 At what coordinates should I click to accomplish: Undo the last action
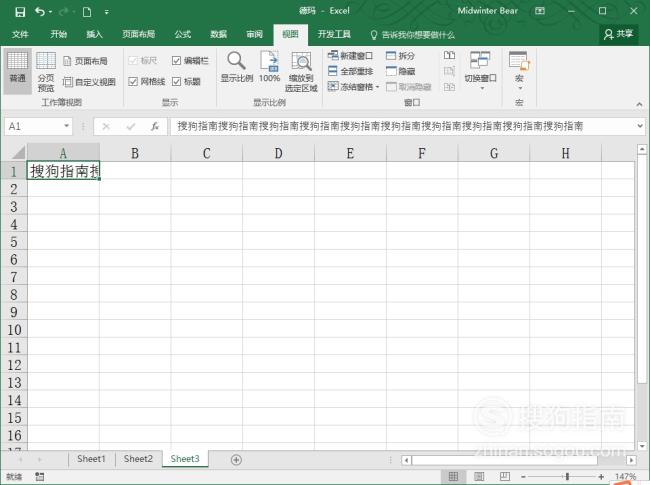tap(40, 12)
